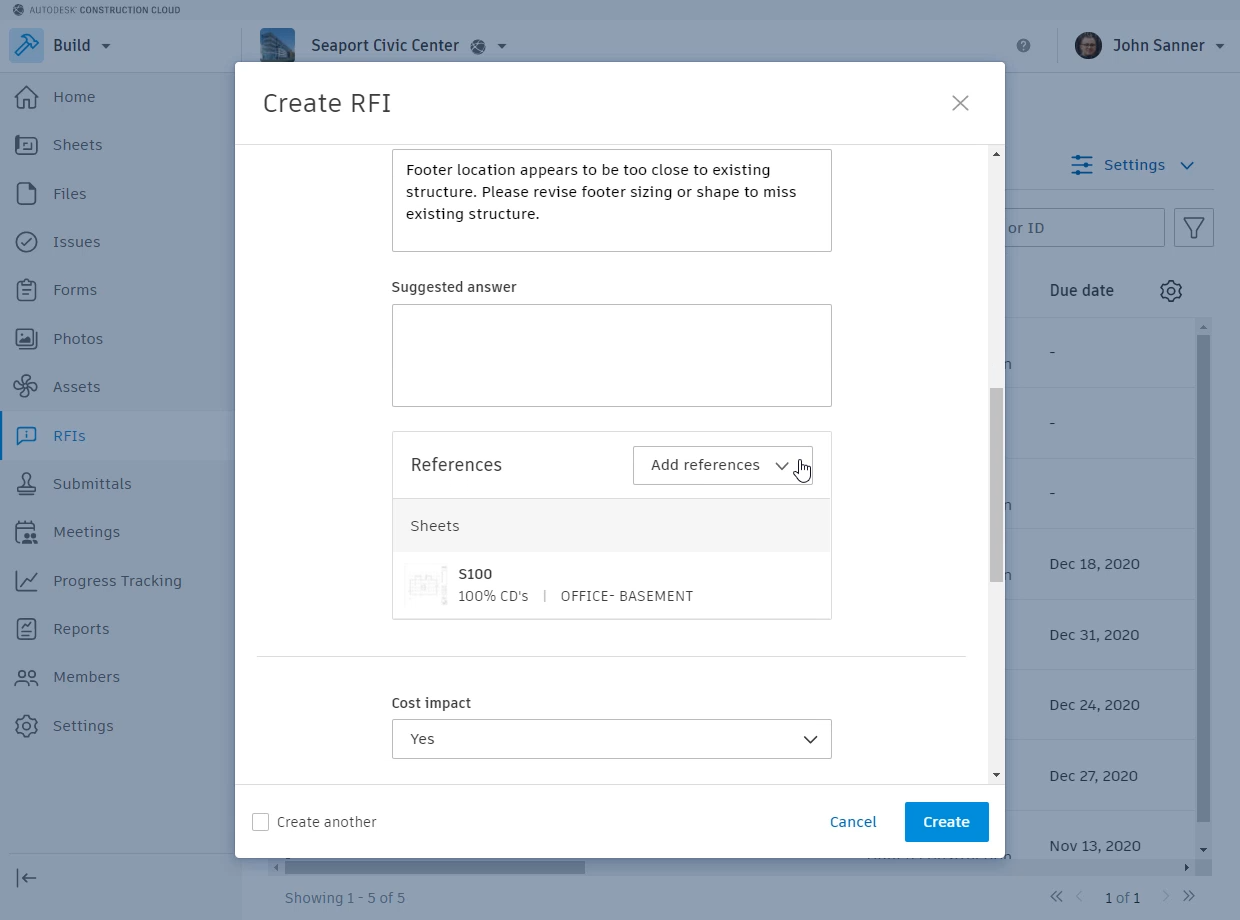Open the help question mark icon
Image resolution: width=1240 pixels, height=920 pixels.
(x=1025, y=44)
